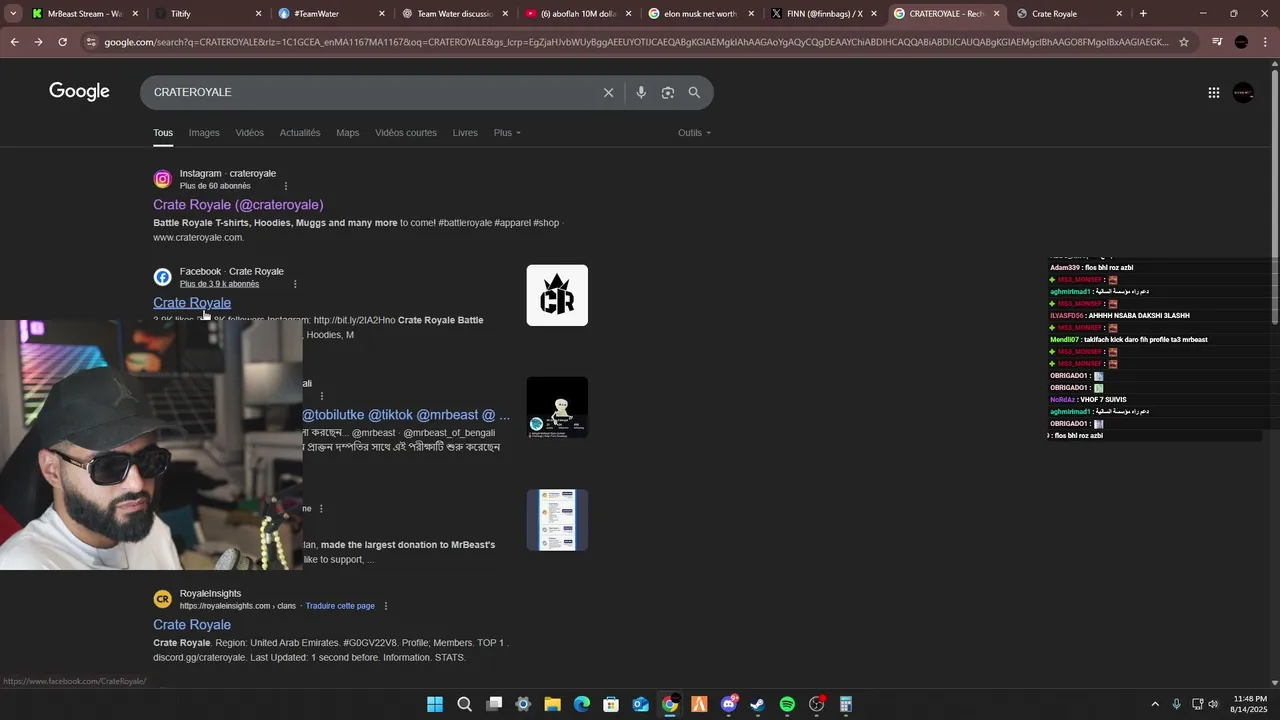
Task: Launch Microsoft Edge from the taskbar
Action: pos(582,704)
